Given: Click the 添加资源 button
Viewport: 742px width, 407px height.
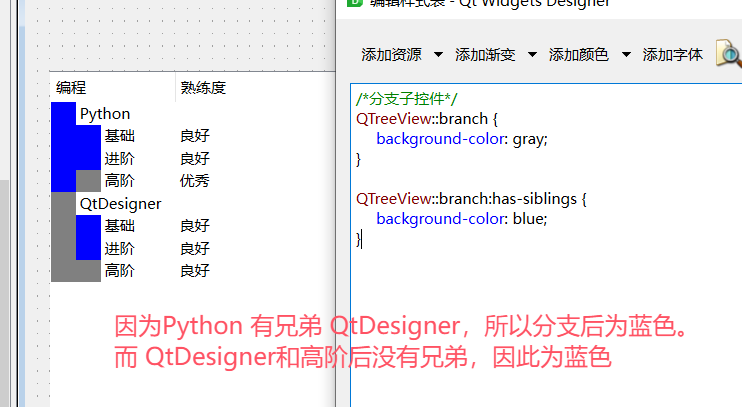Looking at the screenshot, I should pyautogui.click(x=391, y=55).
